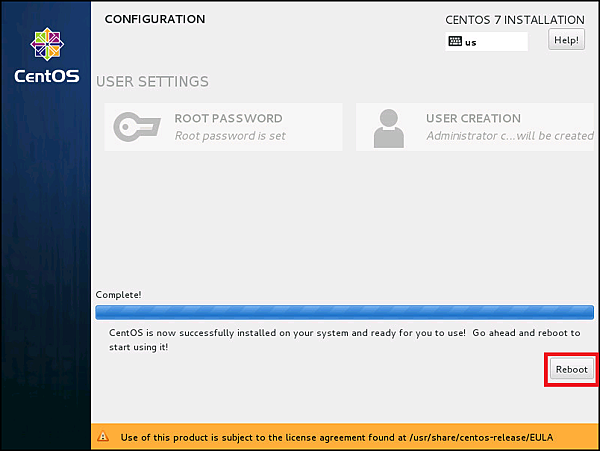The image size is (600, 451).
Task: Click the keyboard layout icon
Action: click(455, 42)
